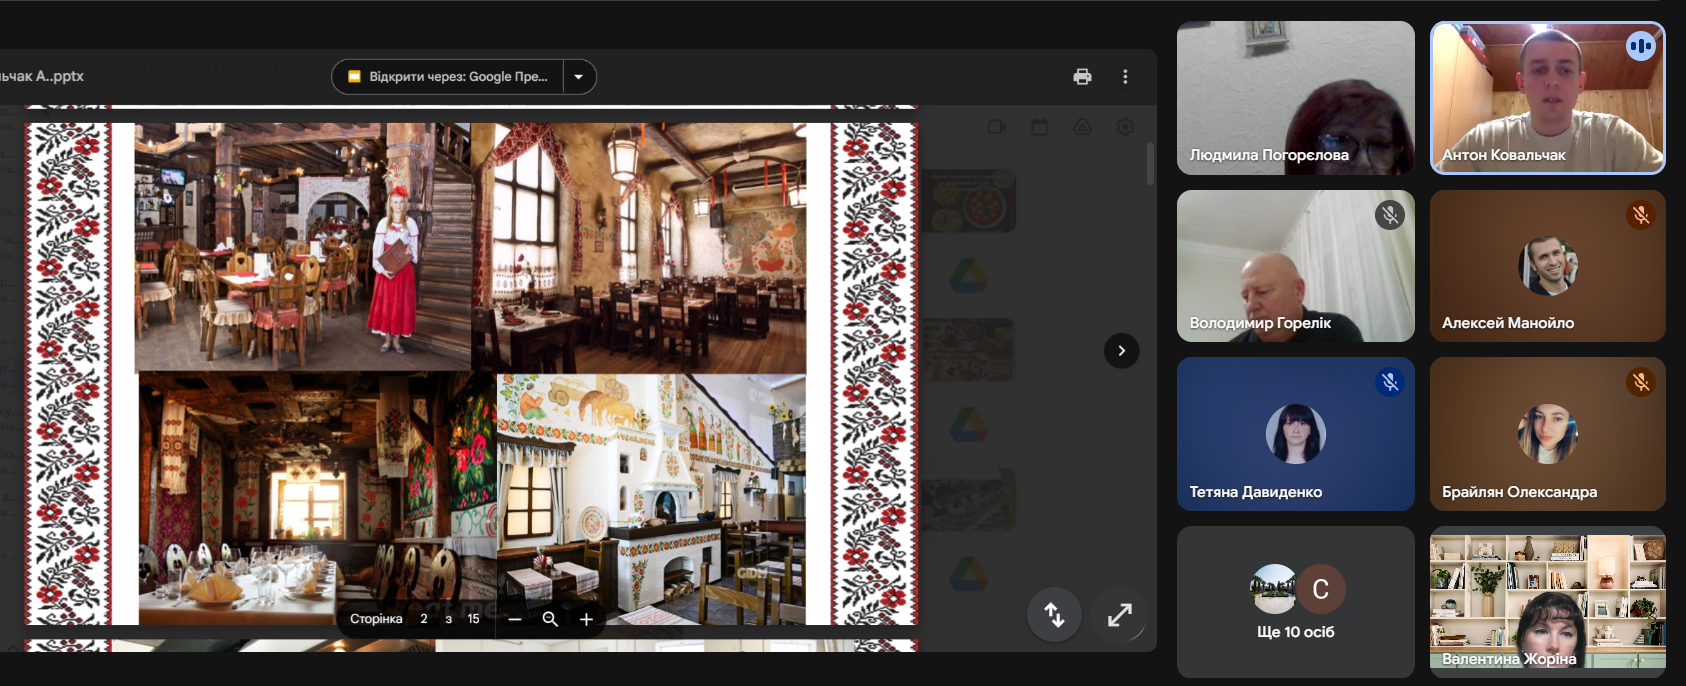Screen dimensions: 1686x686
Task: Click the dimmed settings gear icon
Action: [x=1125, y=127]
